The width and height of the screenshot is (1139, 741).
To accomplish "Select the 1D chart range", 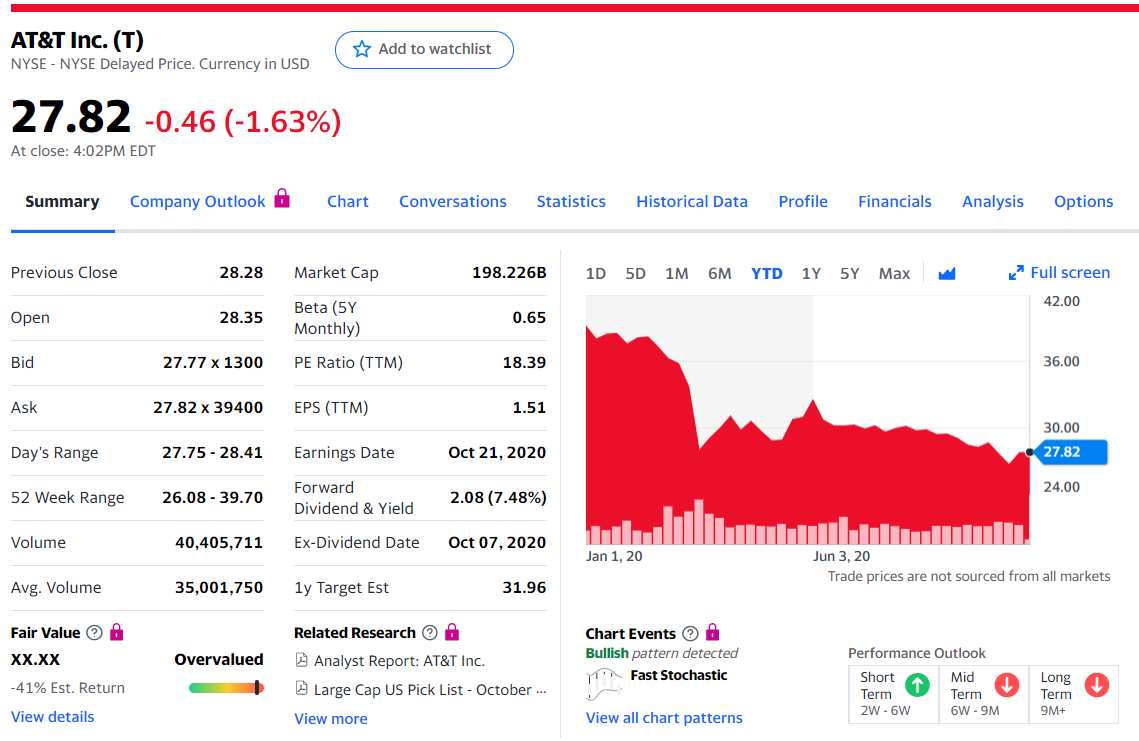I will click(x=596, y=274).
